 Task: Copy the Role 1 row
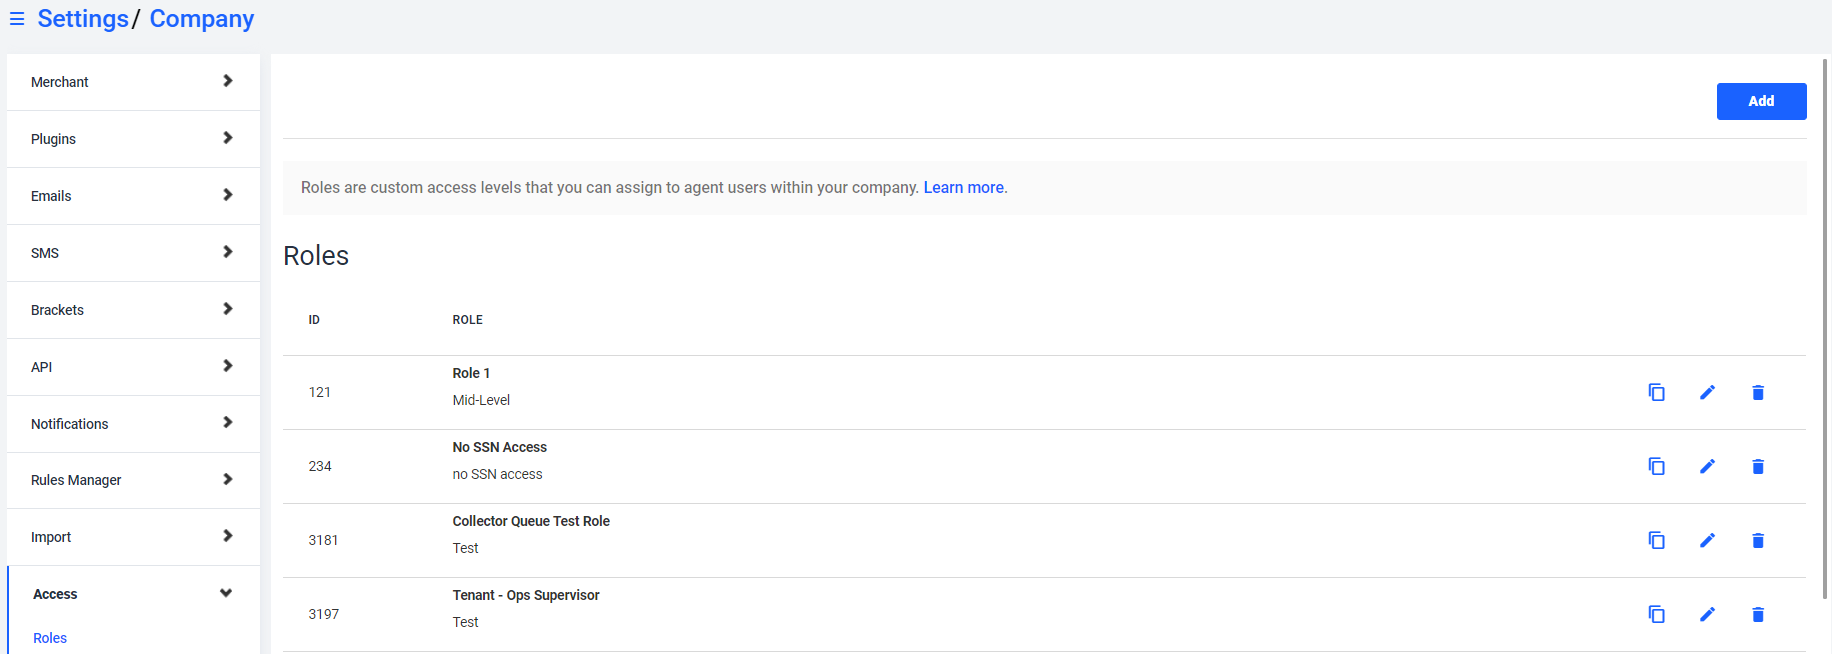pyautogui.click(x=1656, y=392)
